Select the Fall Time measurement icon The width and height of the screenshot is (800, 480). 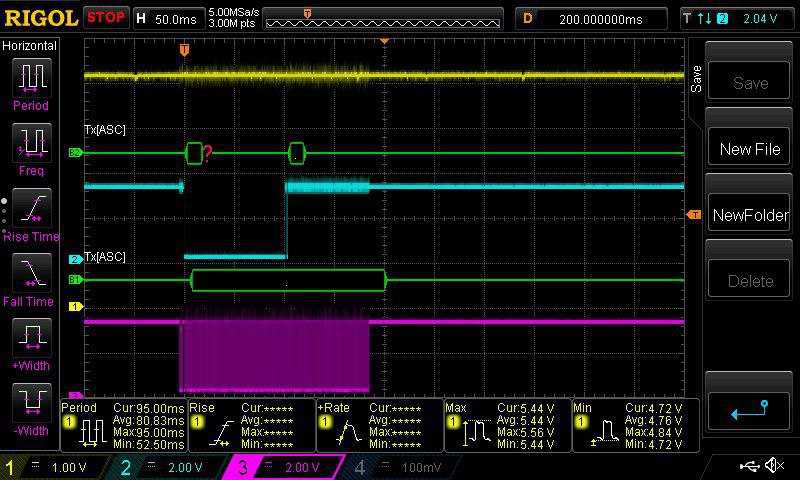pyautogui.click(x=32, y=273)
